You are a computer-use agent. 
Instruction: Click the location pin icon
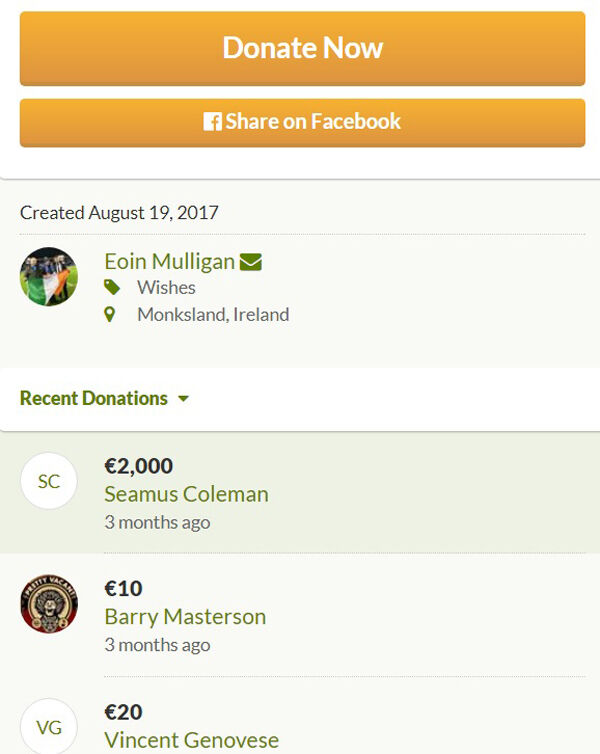[110, 315]
